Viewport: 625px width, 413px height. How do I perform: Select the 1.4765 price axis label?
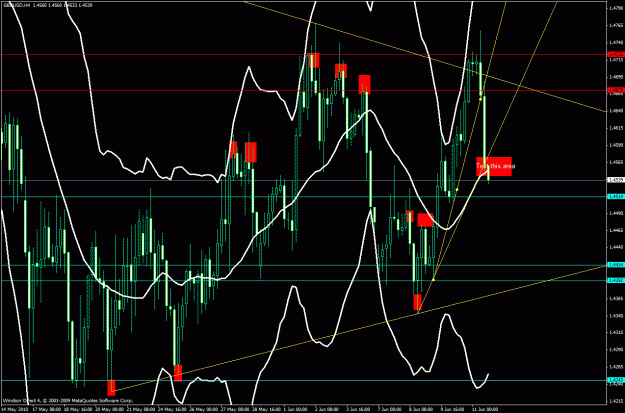tap(615, 25)
